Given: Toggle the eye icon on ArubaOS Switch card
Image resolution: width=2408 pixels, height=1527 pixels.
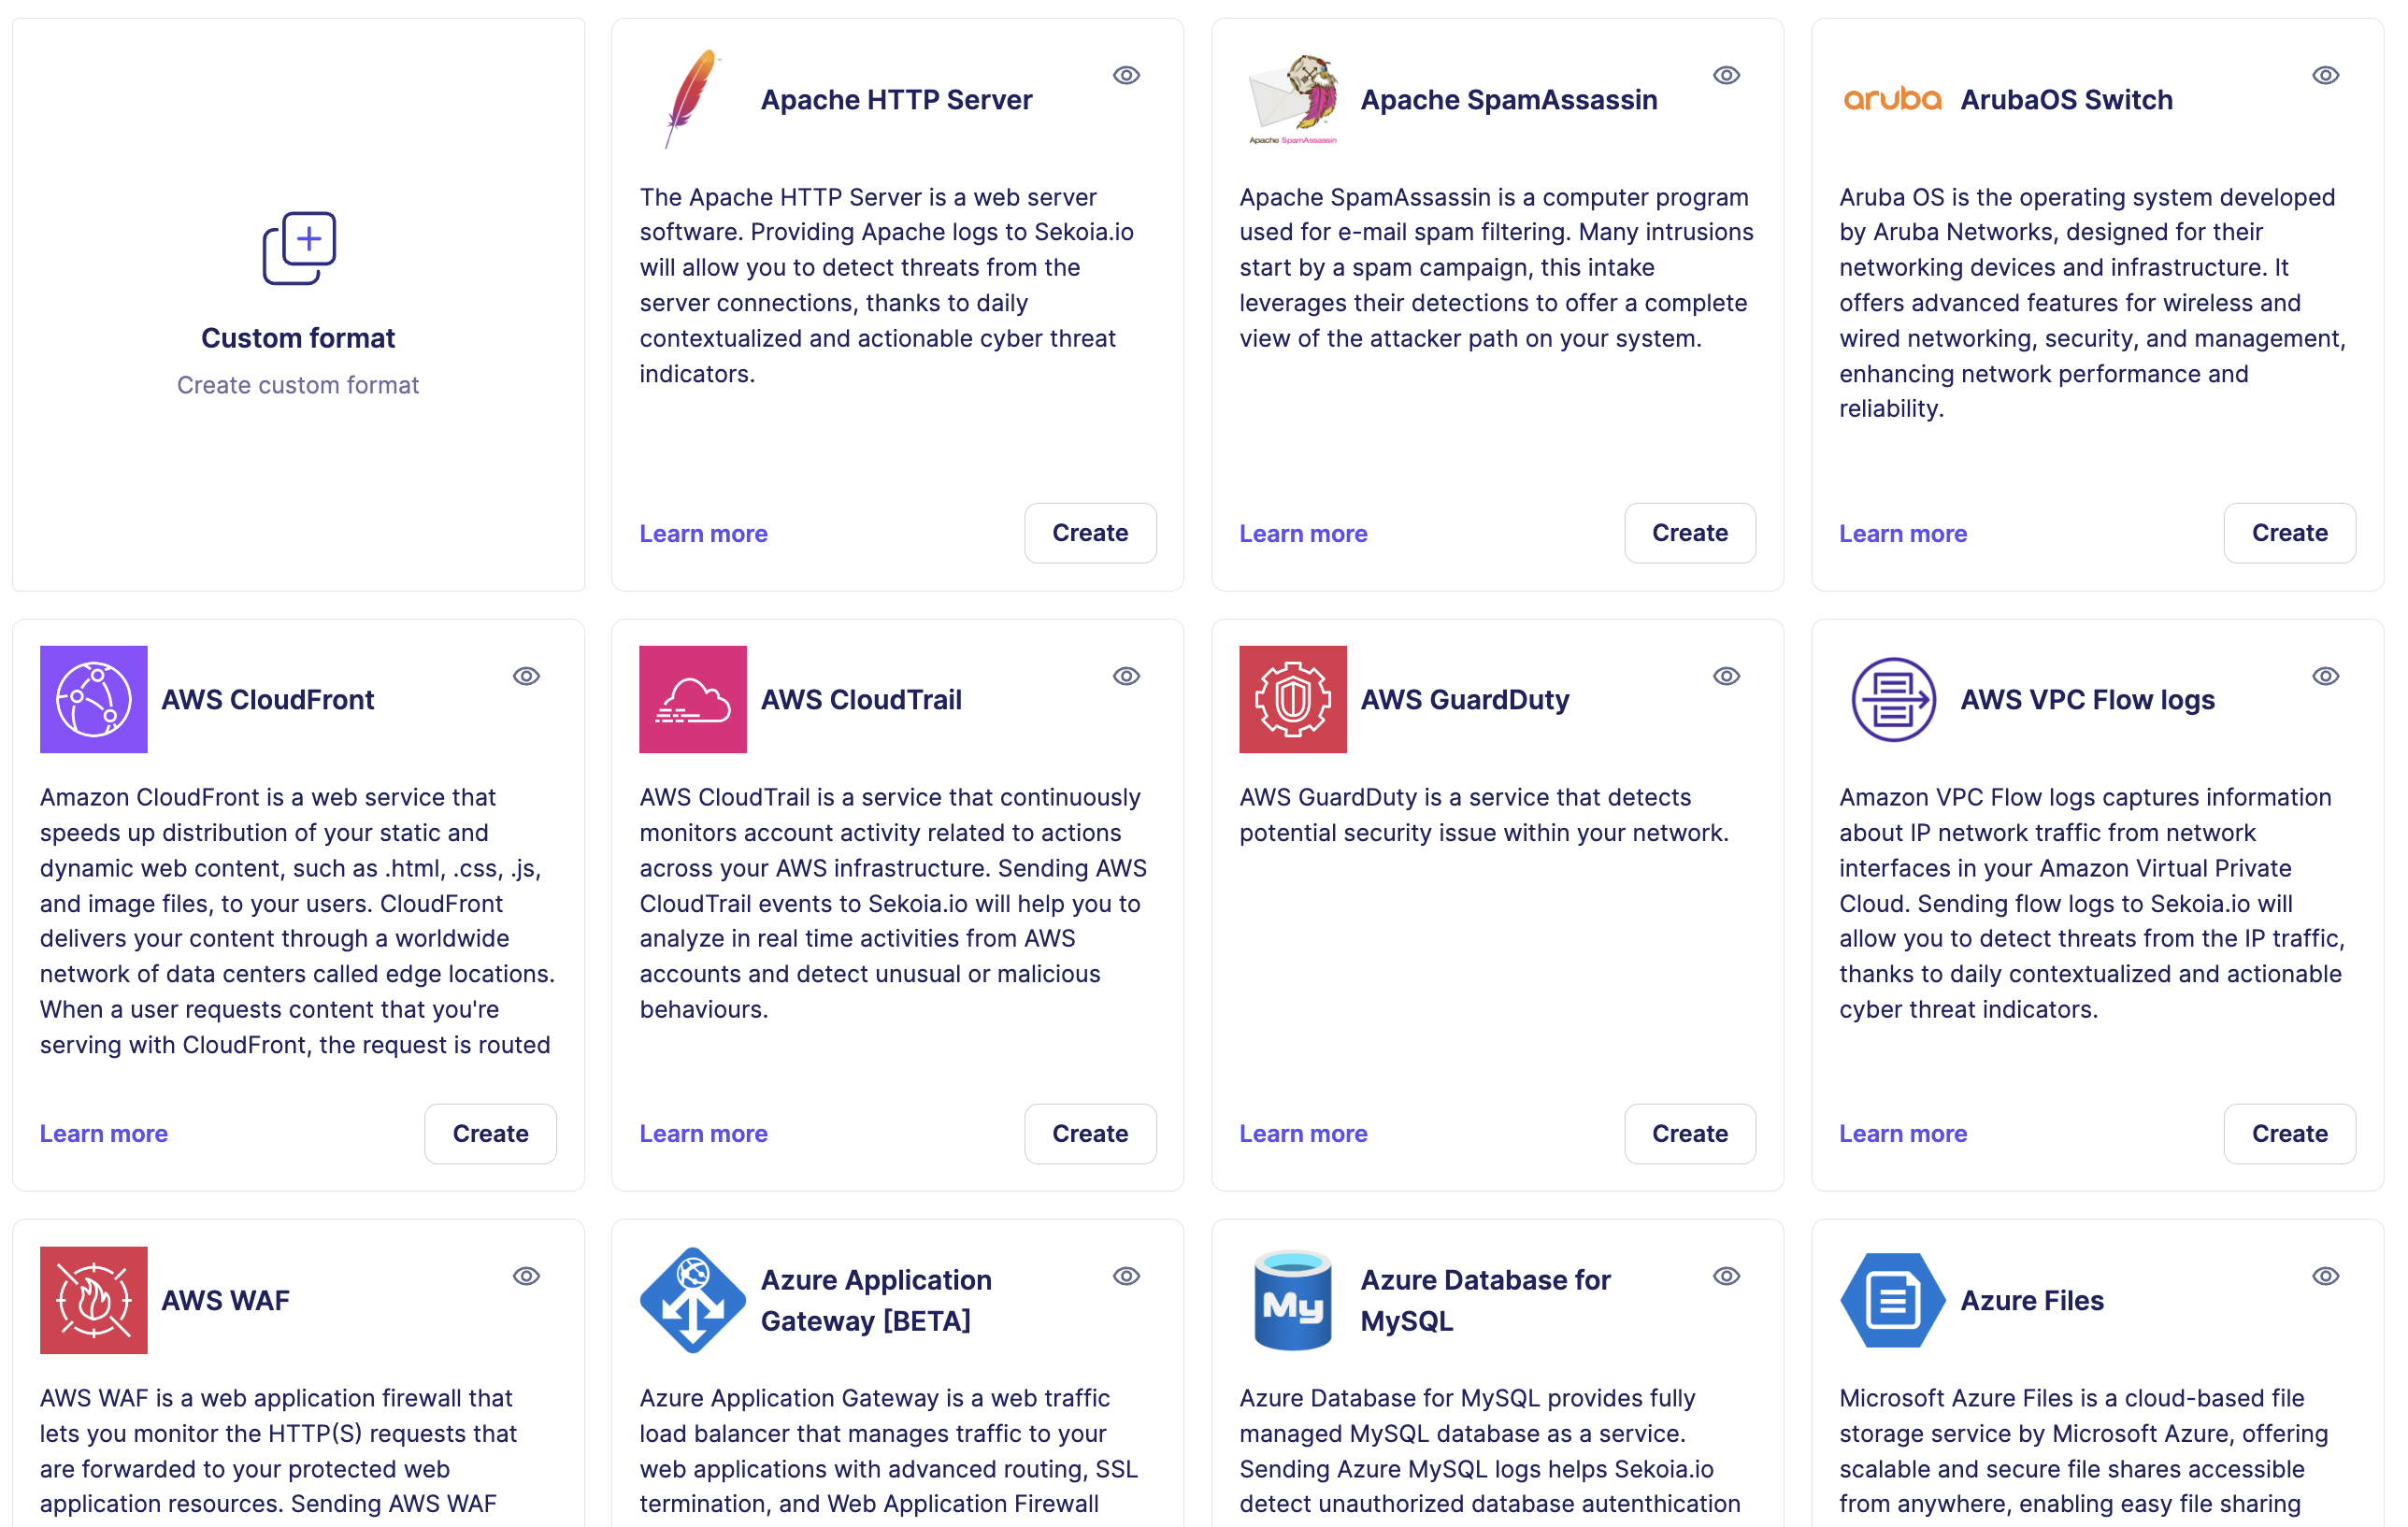Looking at the screenshot, I should pos(2325,75).
